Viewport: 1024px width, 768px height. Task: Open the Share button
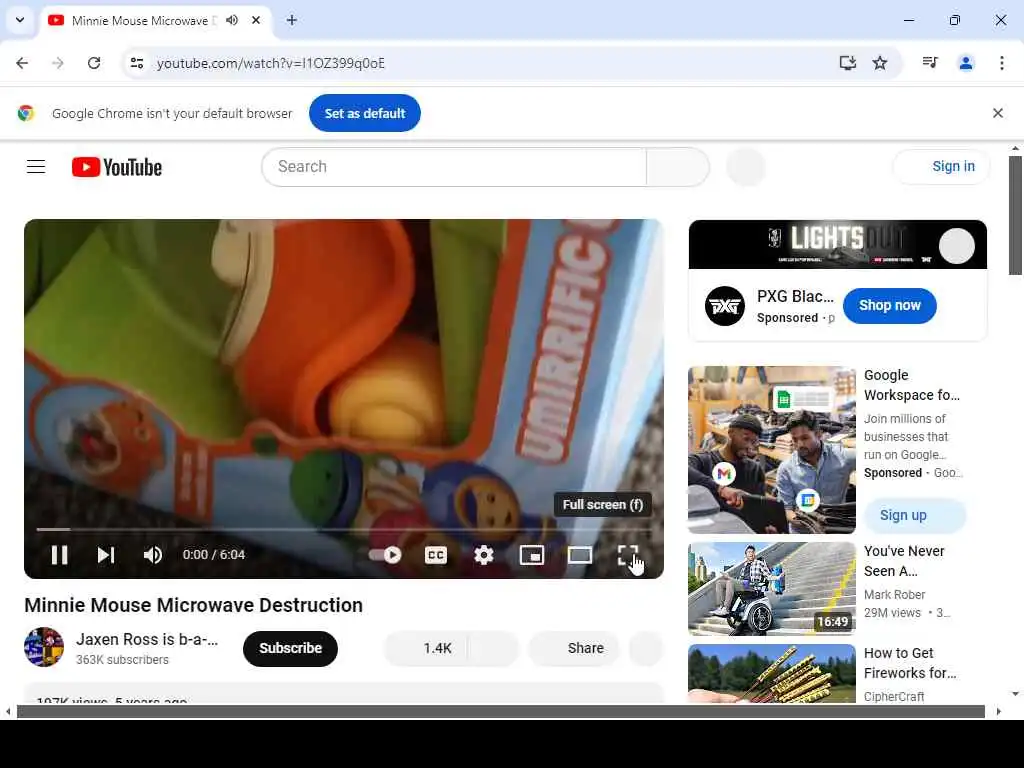[x=573, y=648]
